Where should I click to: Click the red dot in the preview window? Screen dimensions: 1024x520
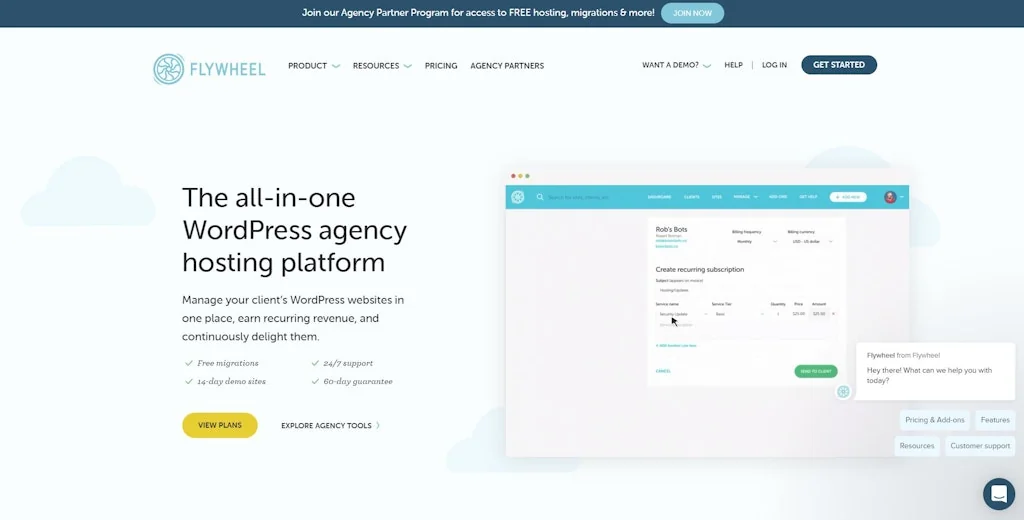[513, 176]
